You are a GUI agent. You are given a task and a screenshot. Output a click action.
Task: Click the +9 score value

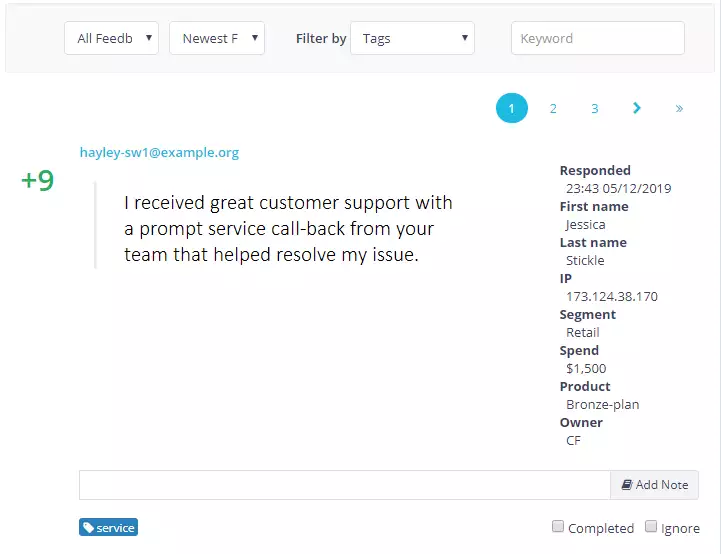38,180
